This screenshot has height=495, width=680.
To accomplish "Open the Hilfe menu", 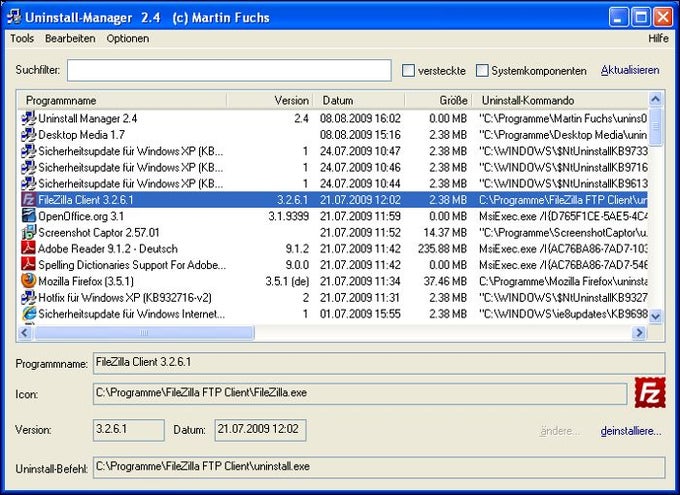I will pyautogui.click(x=658, y=38).
